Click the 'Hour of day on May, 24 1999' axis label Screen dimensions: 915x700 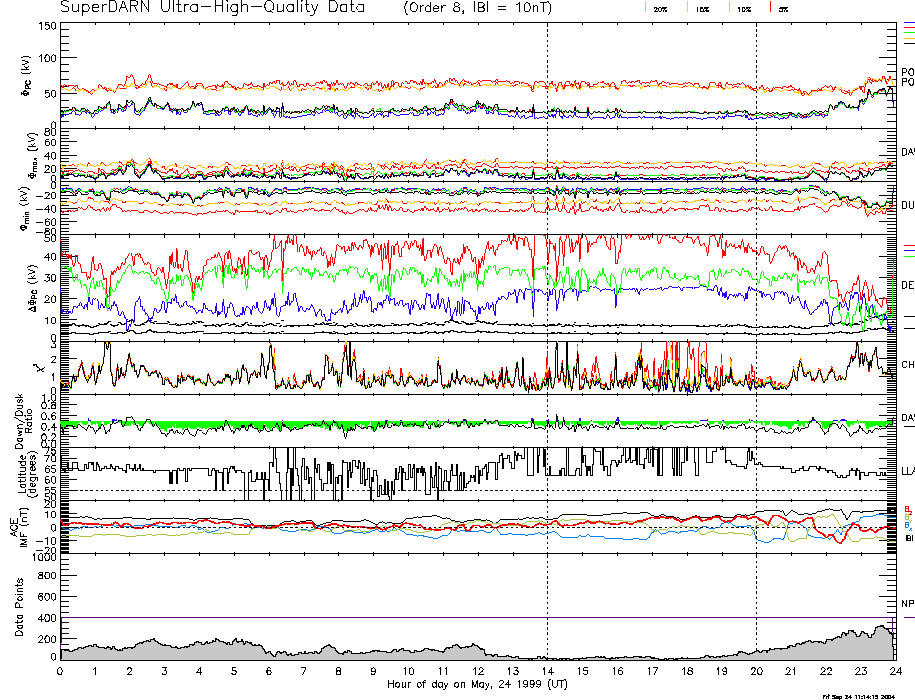point(478,685)
